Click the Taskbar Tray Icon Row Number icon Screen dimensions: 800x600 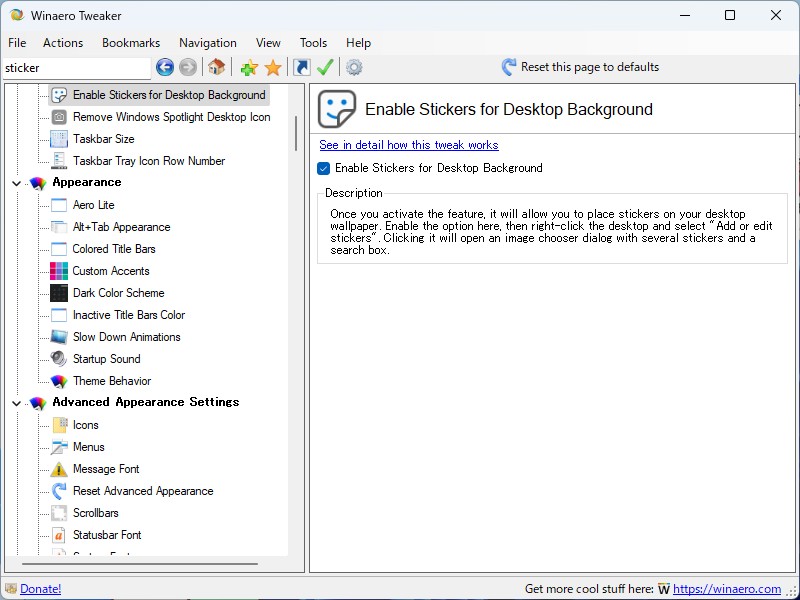(59, 161)
